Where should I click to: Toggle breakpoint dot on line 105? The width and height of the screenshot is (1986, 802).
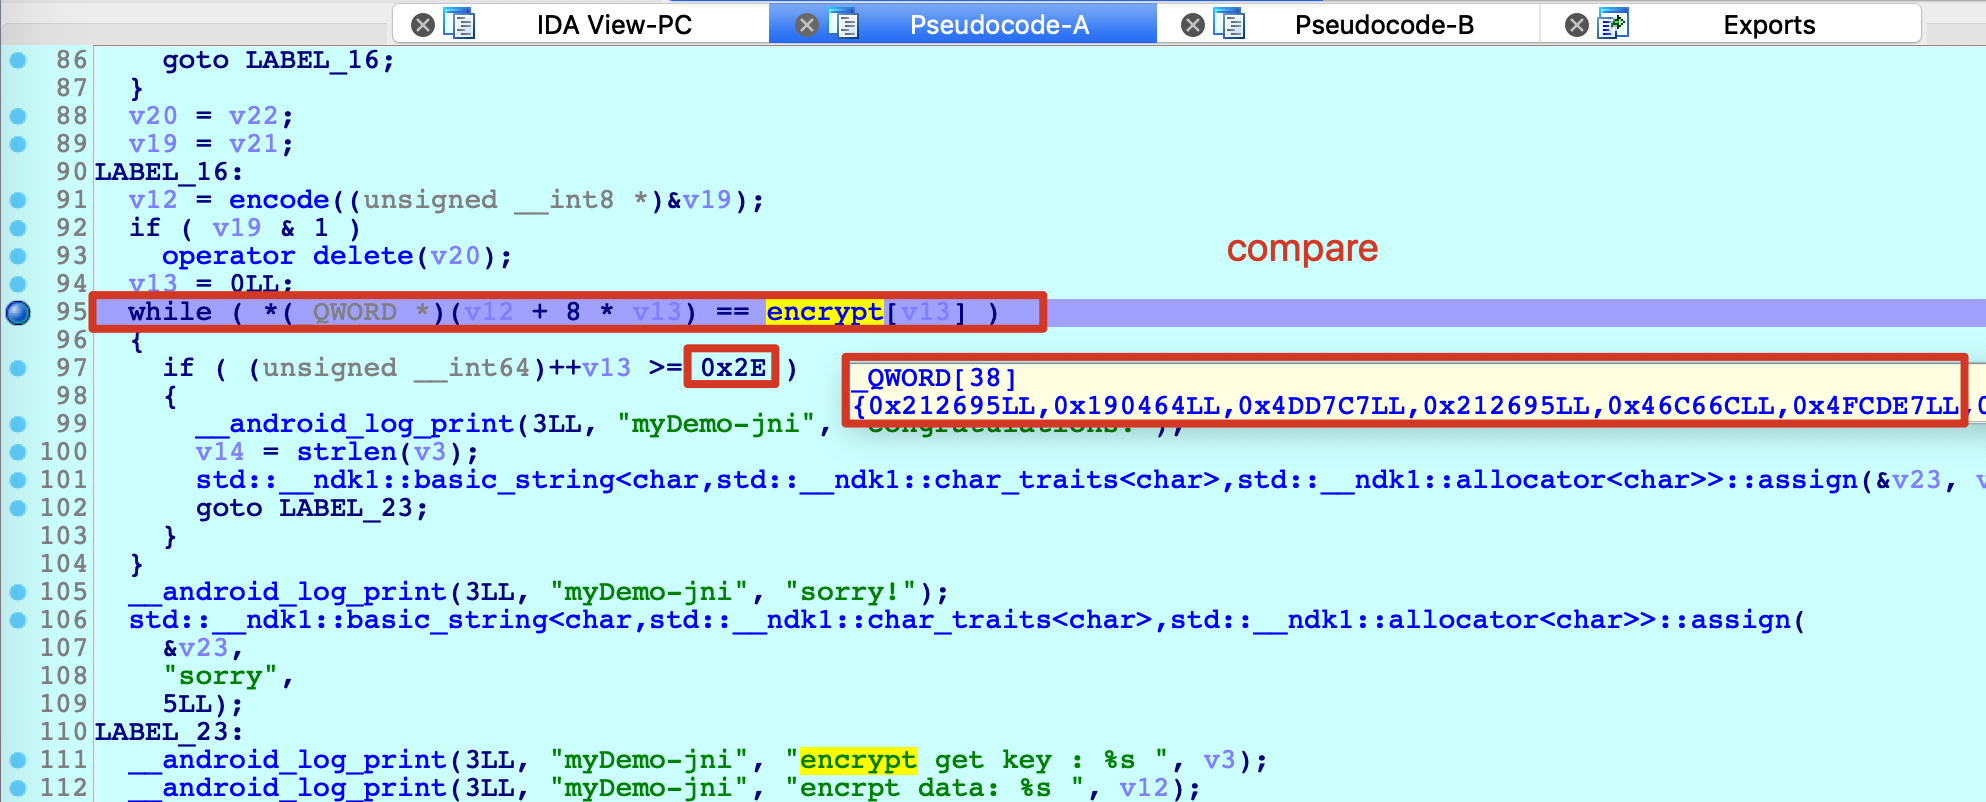[18, 592]
